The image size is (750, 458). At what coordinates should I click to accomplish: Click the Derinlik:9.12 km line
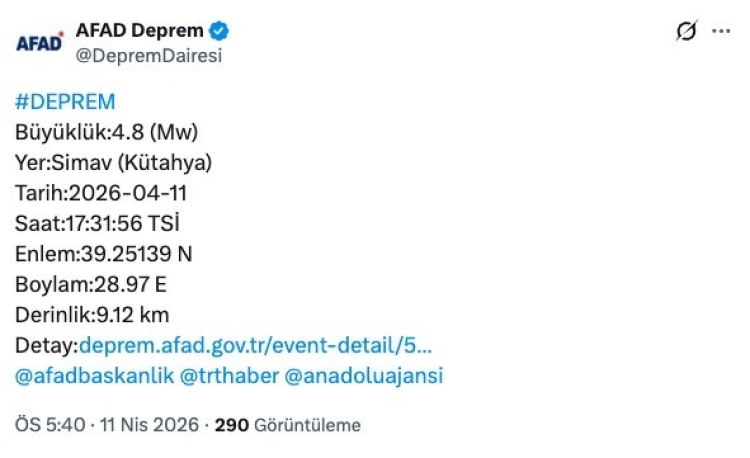[x=92, y=315]
